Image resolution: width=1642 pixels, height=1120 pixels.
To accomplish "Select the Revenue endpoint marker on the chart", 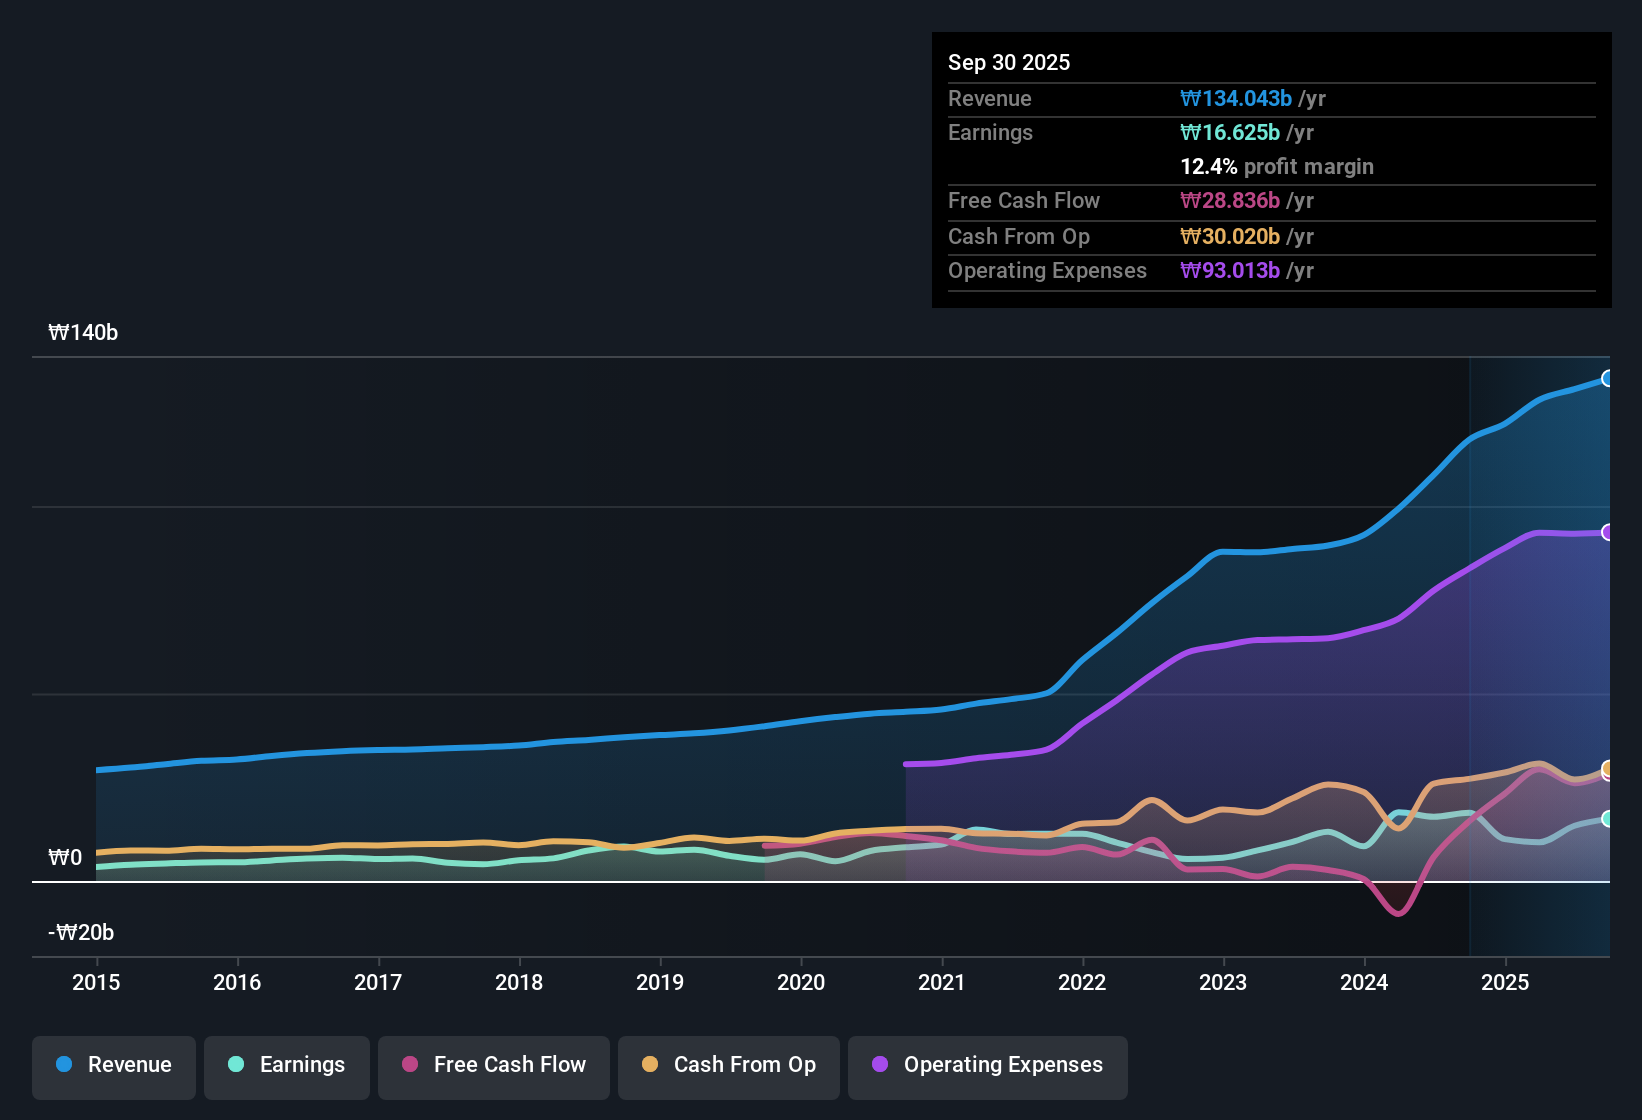I will (x=1608, y=378).
